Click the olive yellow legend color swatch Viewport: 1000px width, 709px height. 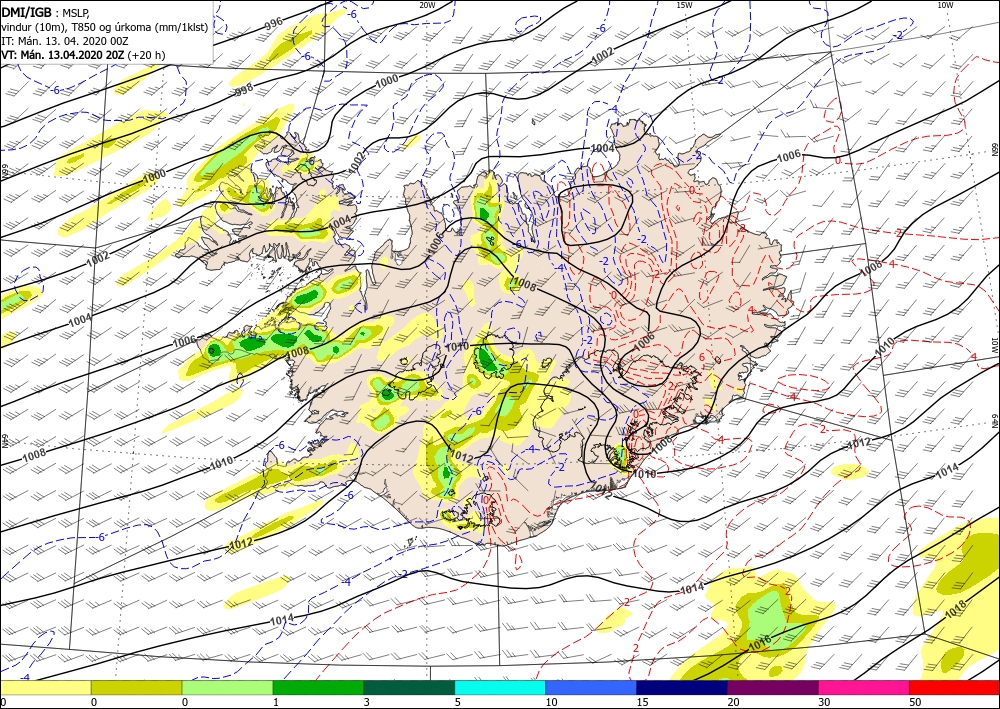pos(136,687)
